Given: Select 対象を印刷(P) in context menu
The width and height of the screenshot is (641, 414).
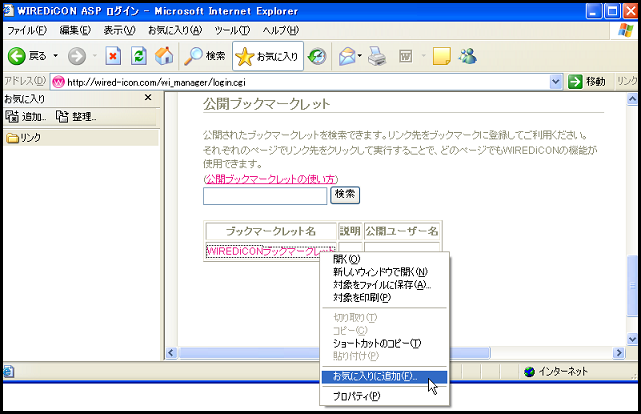Looking at the screenshot, I should coord(384,298).
